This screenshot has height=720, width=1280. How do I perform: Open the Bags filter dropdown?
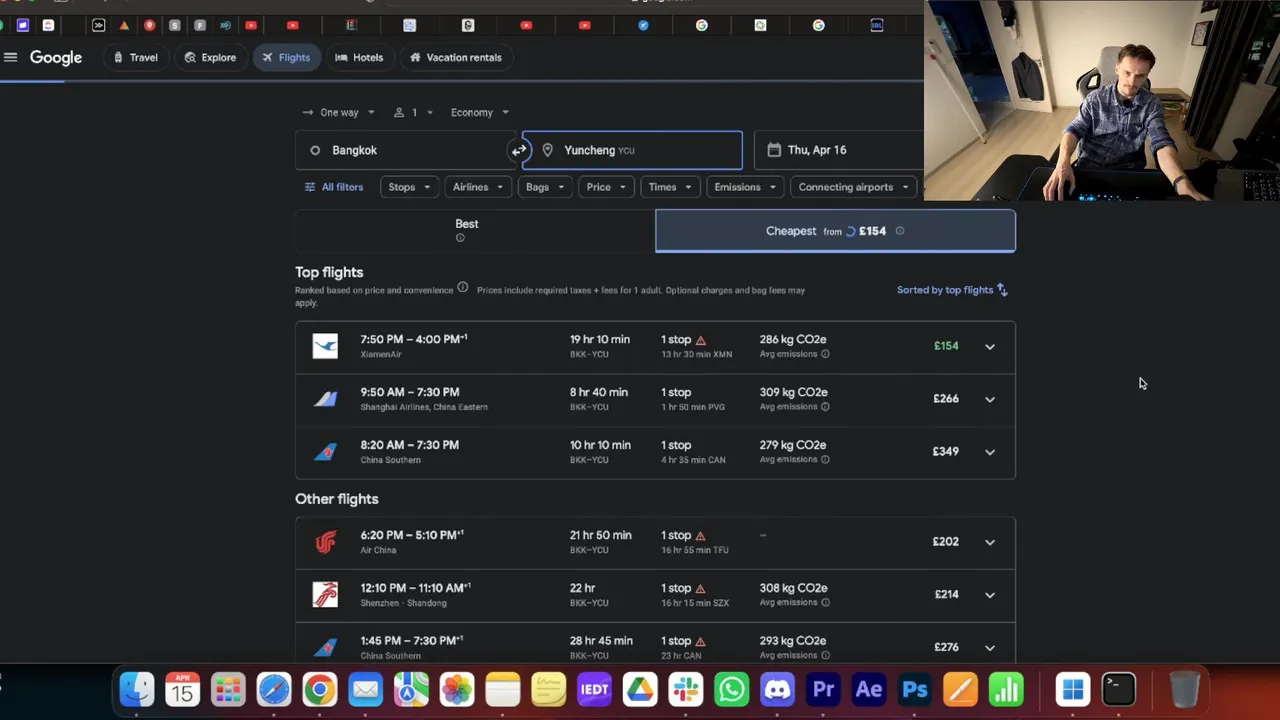(545, 187)
